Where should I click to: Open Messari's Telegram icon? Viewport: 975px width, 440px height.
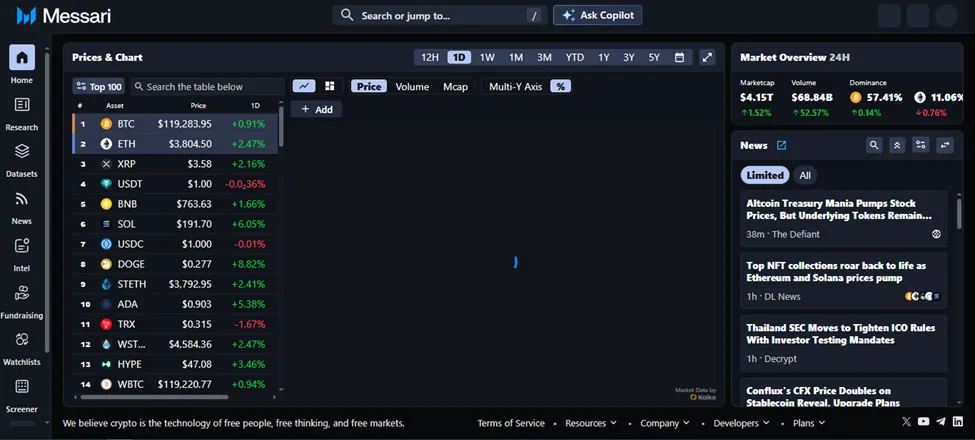click(x=941, y=421)
